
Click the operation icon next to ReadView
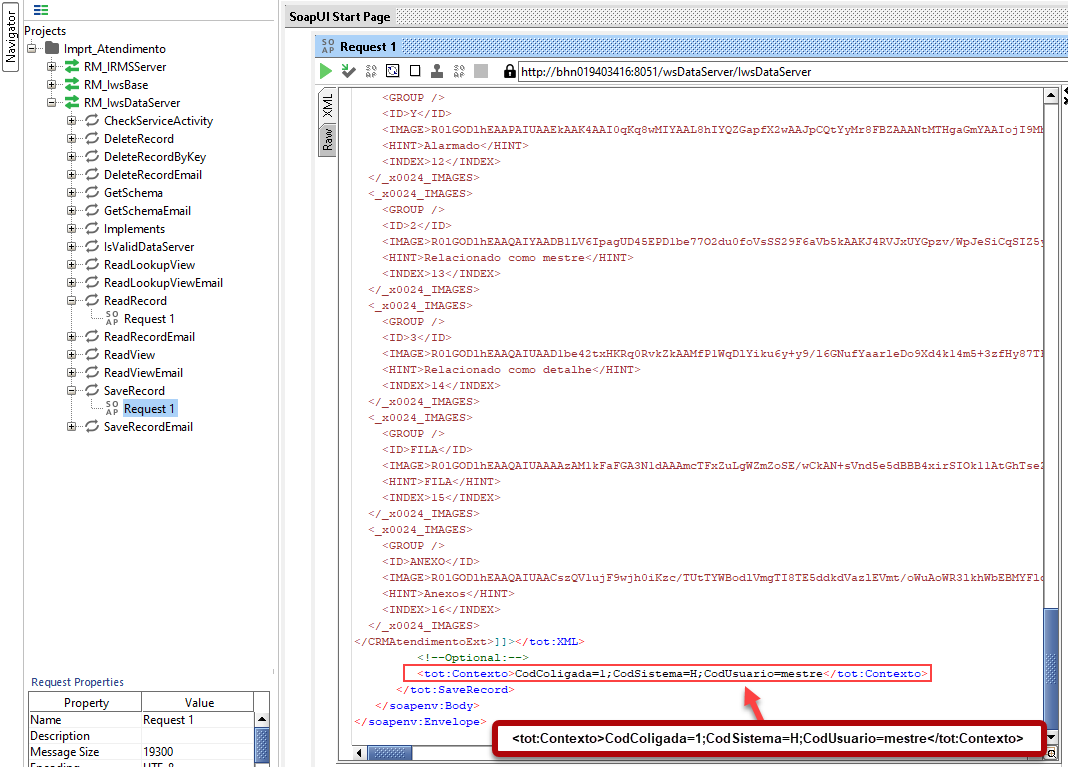92,354
